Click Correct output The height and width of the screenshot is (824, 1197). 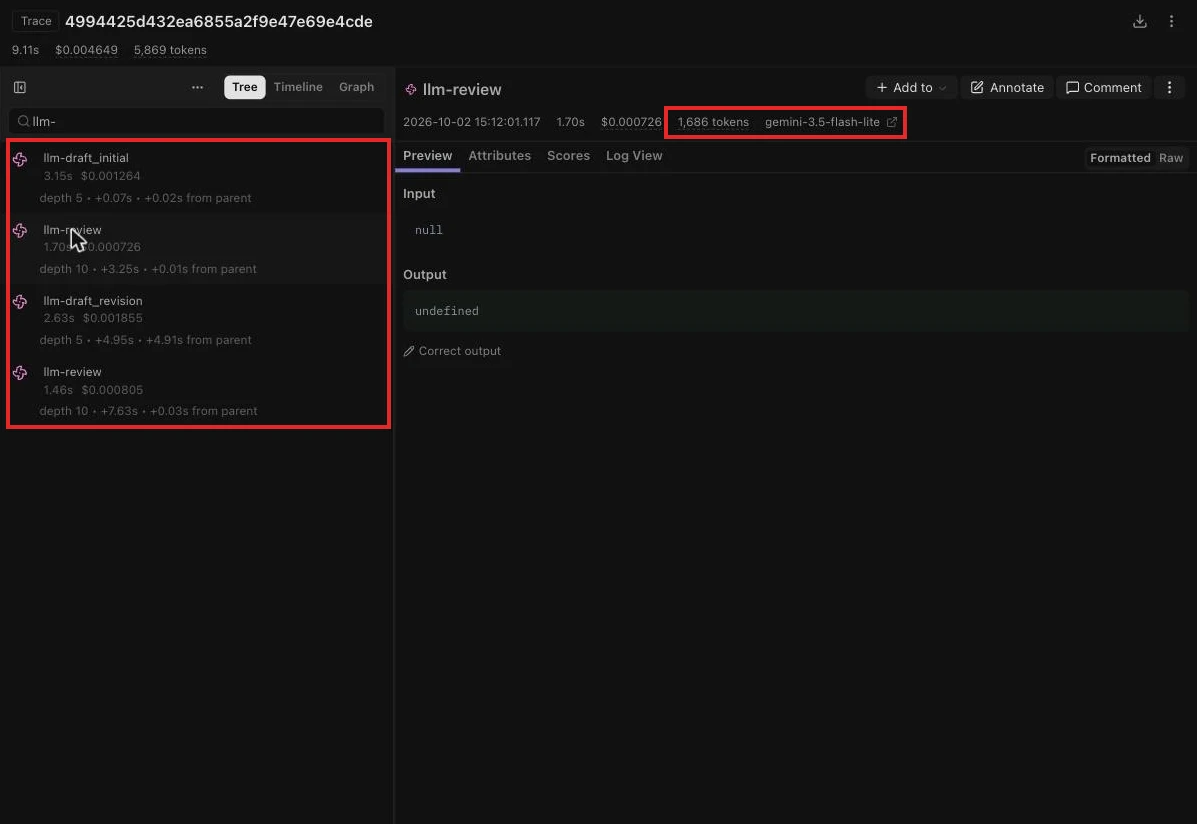point(453,351)
